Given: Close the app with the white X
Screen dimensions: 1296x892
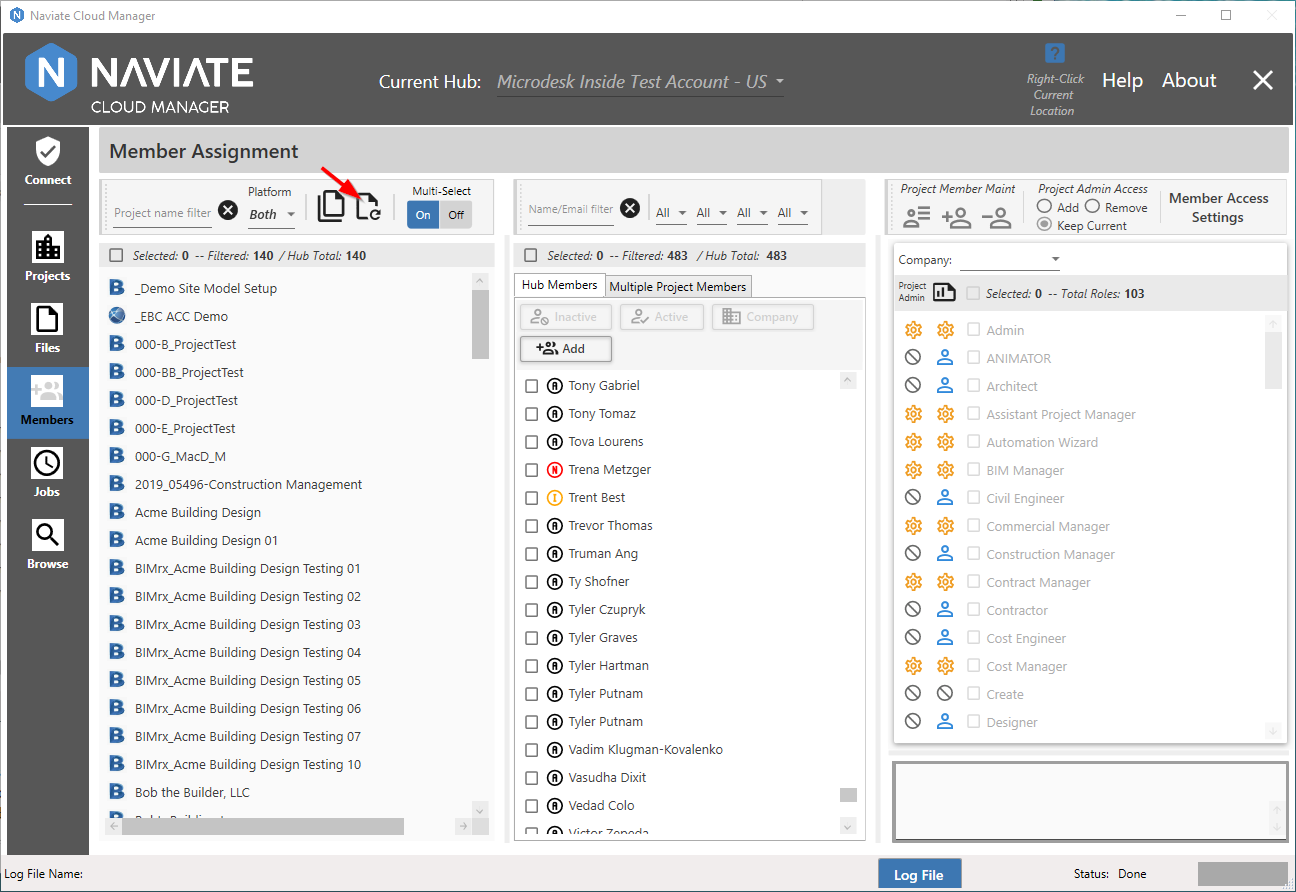Looking at the screenshot, I should pyautogui.click(x=1263, y=80).
